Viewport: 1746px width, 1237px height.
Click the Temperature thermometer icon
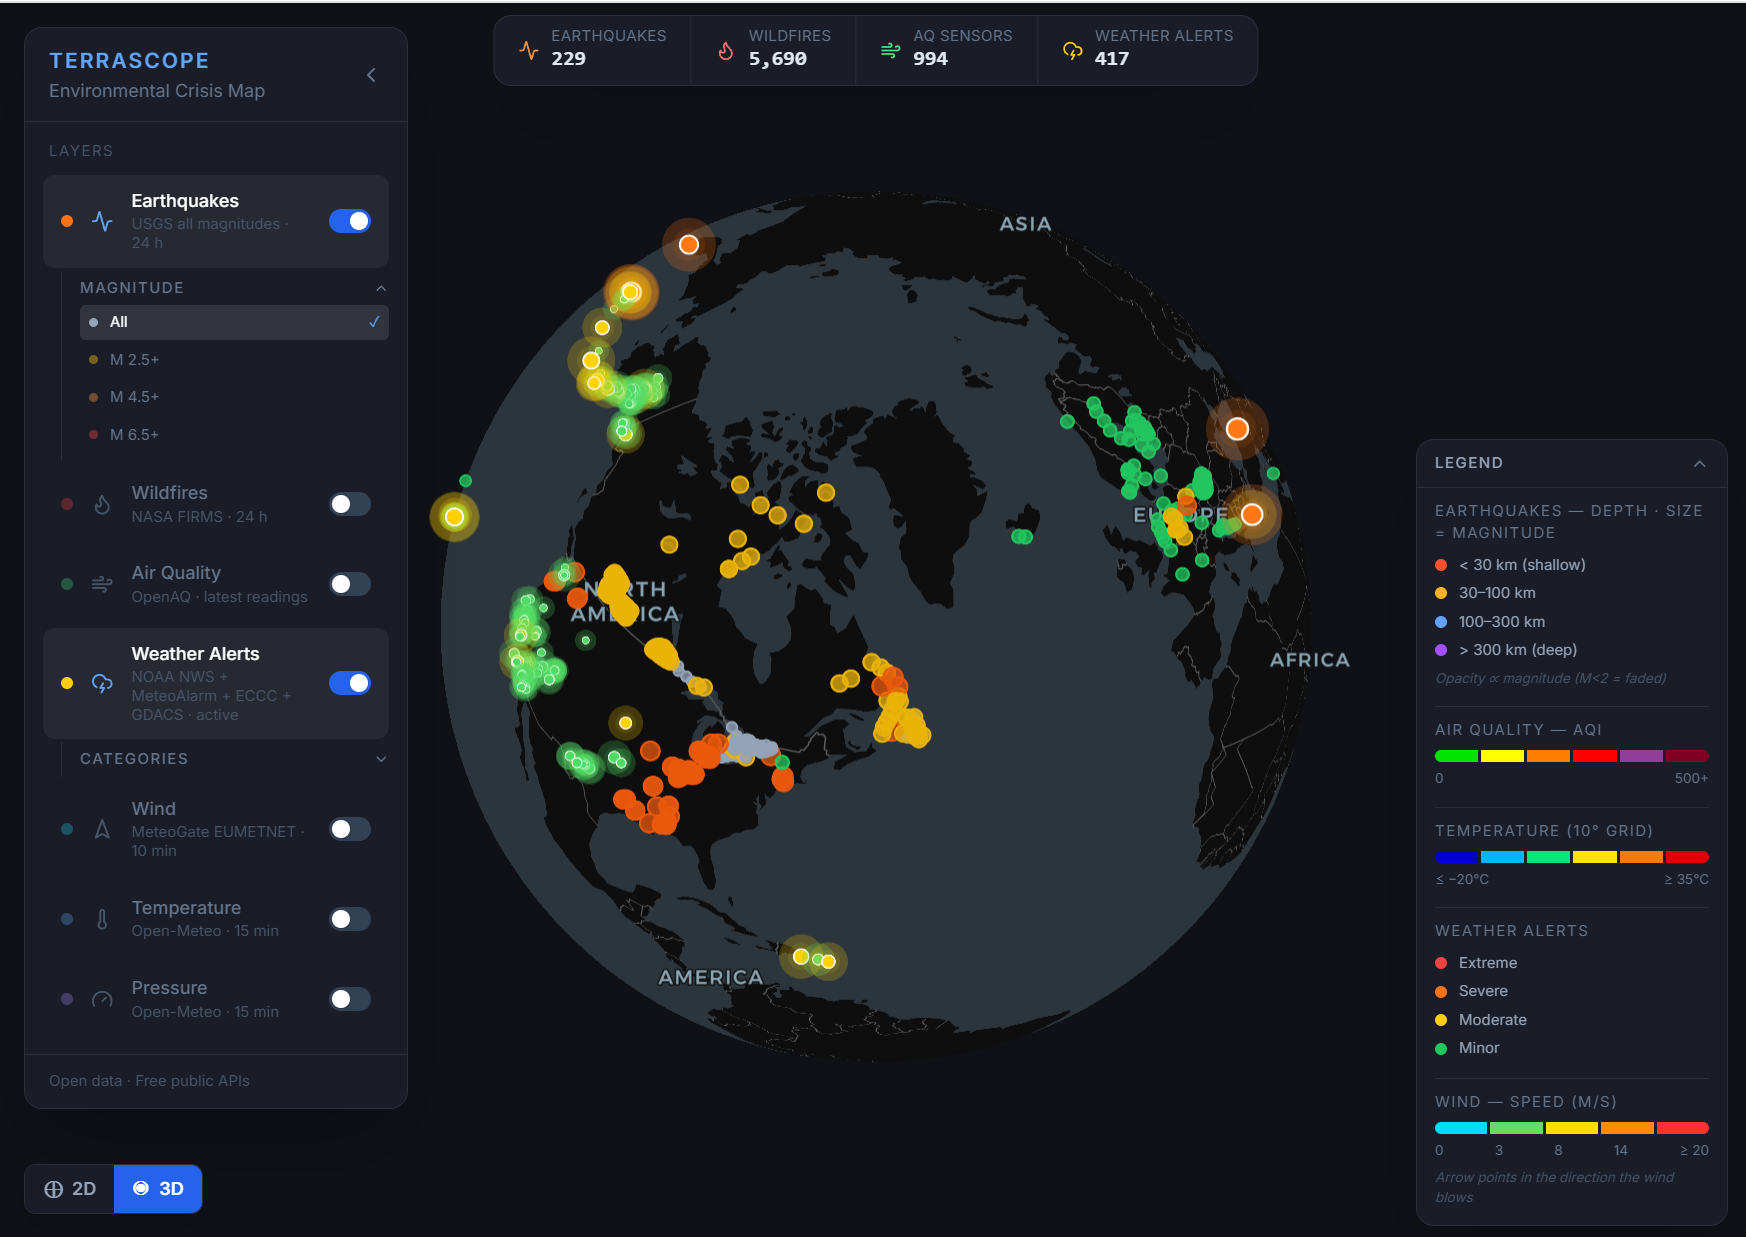click(102, 918)
